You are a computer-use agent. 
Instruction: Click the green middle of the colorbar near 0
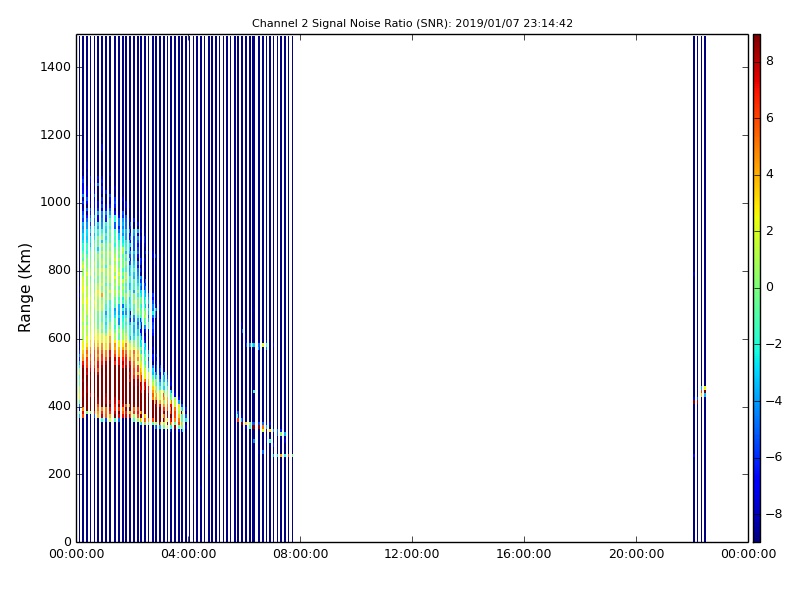coord(757,288)
